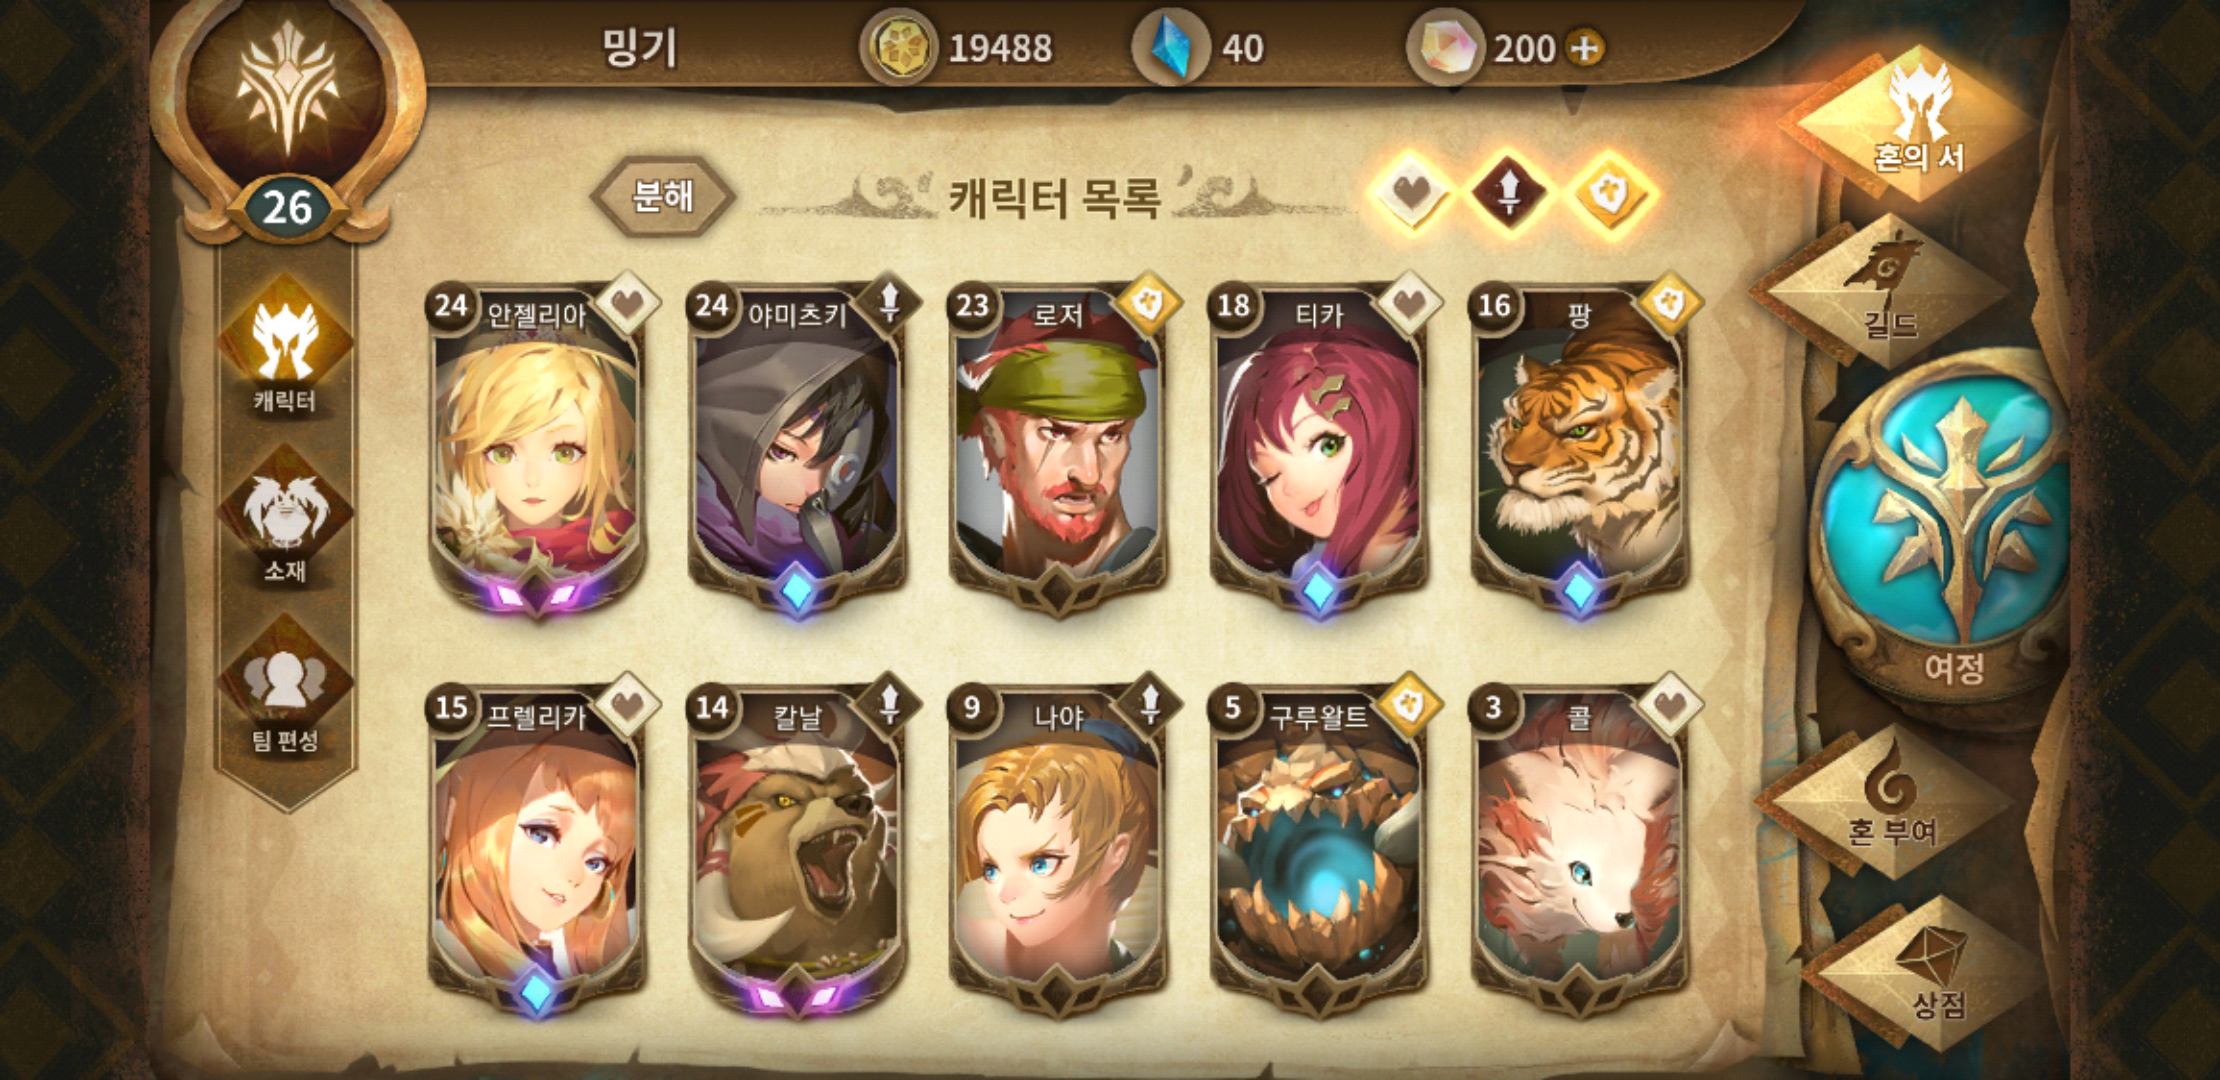
Task: Toggle the shield type filter
Action: coord(1609,192)
